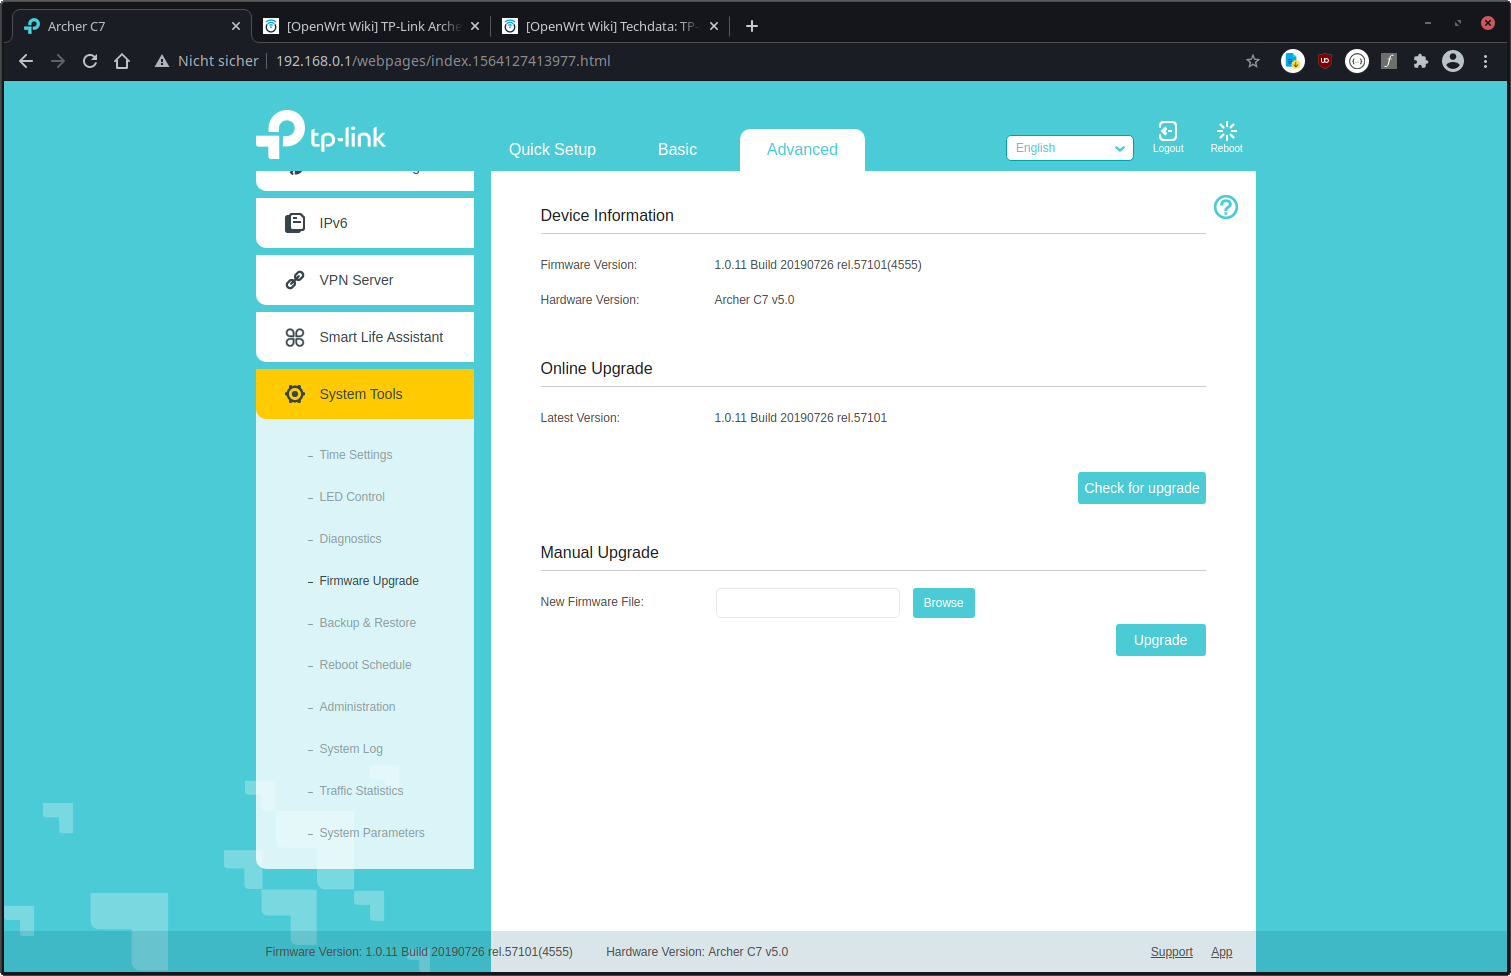1511x976 pixels.
Task: Go back using the browser back arrow
Action: click(x=26, y=61)
